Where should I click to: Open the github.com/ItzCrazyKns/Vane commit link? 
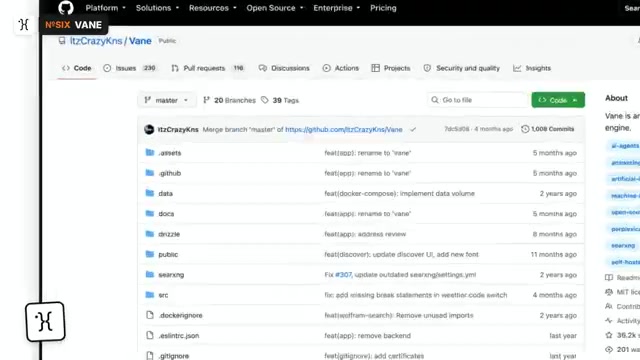[x=344, y=129]
